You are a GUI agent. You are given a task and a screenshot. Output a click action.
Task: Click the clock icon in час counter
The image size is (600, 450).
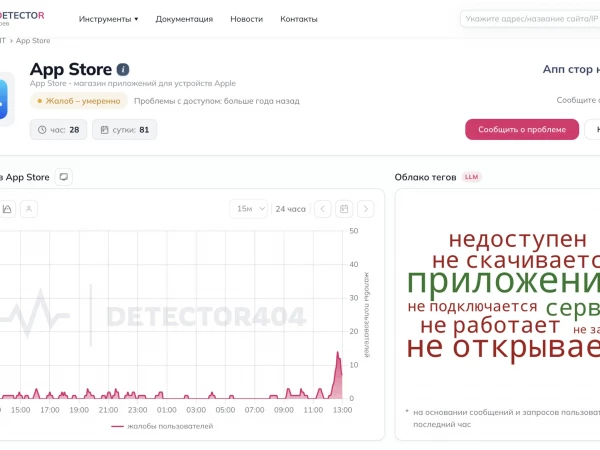42,130
